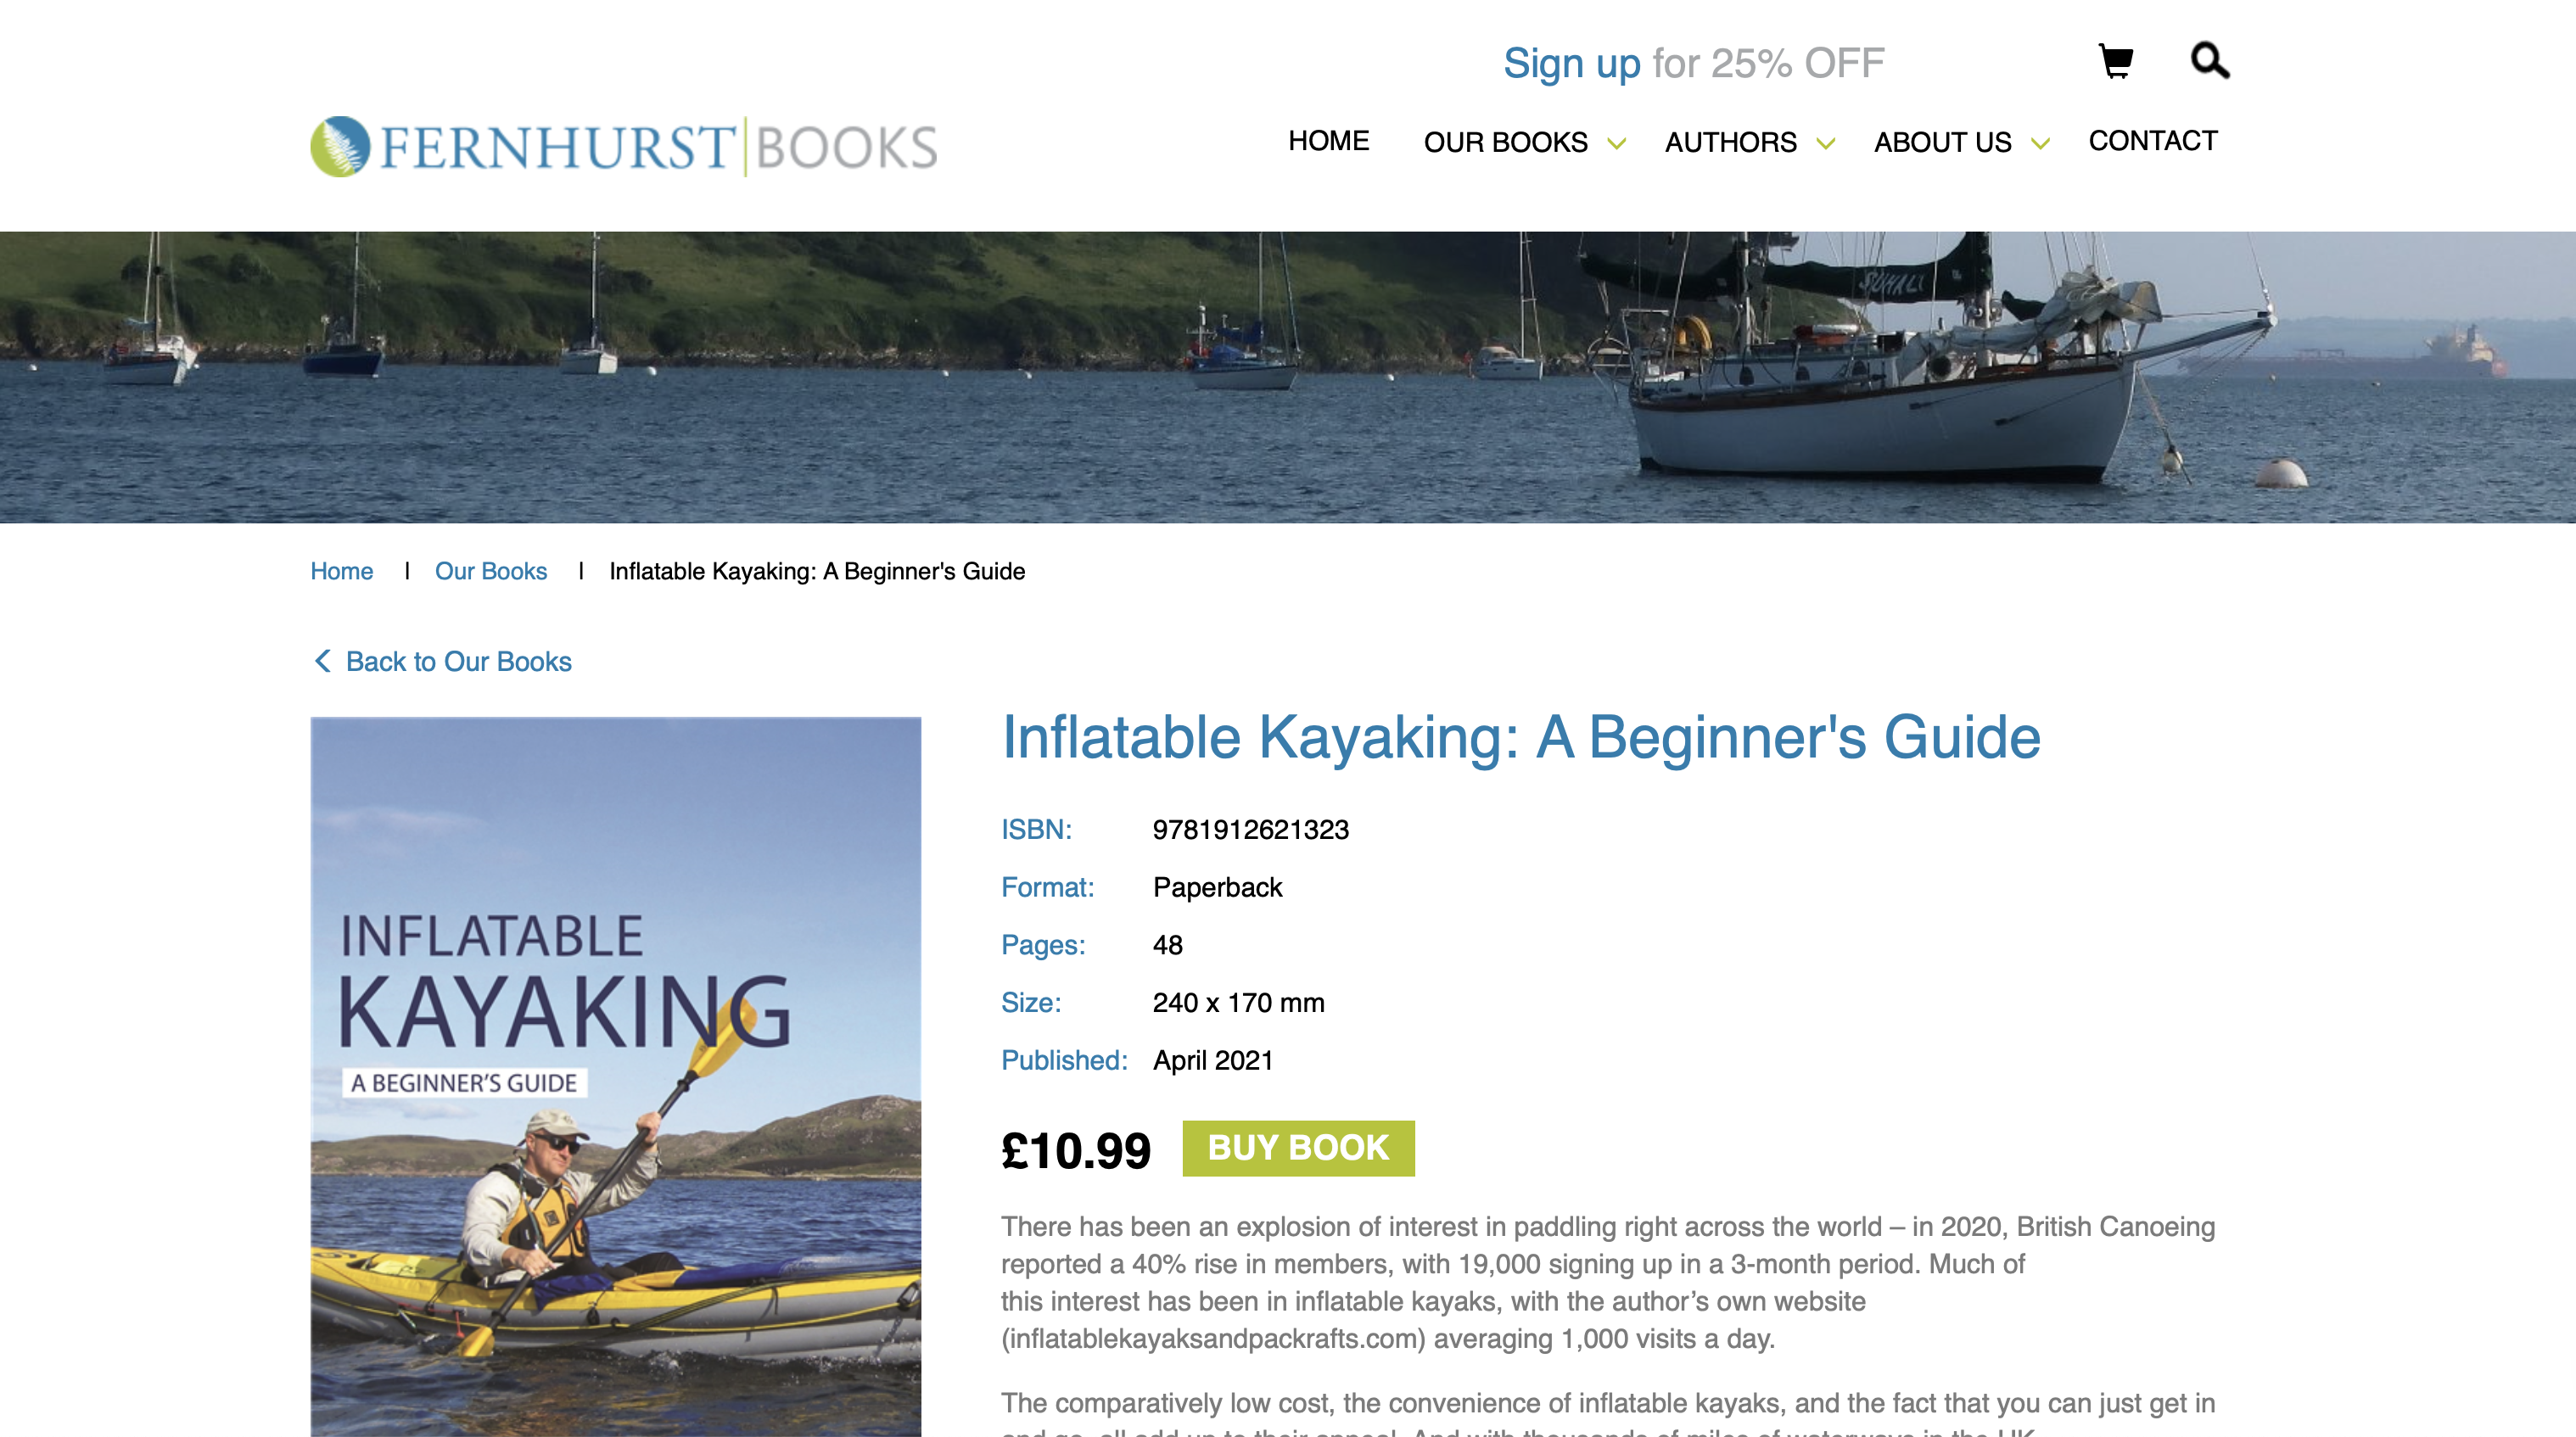Open the Authors menu item
Viewport: 2576px width, 1437px height.
click(1730, 142)
